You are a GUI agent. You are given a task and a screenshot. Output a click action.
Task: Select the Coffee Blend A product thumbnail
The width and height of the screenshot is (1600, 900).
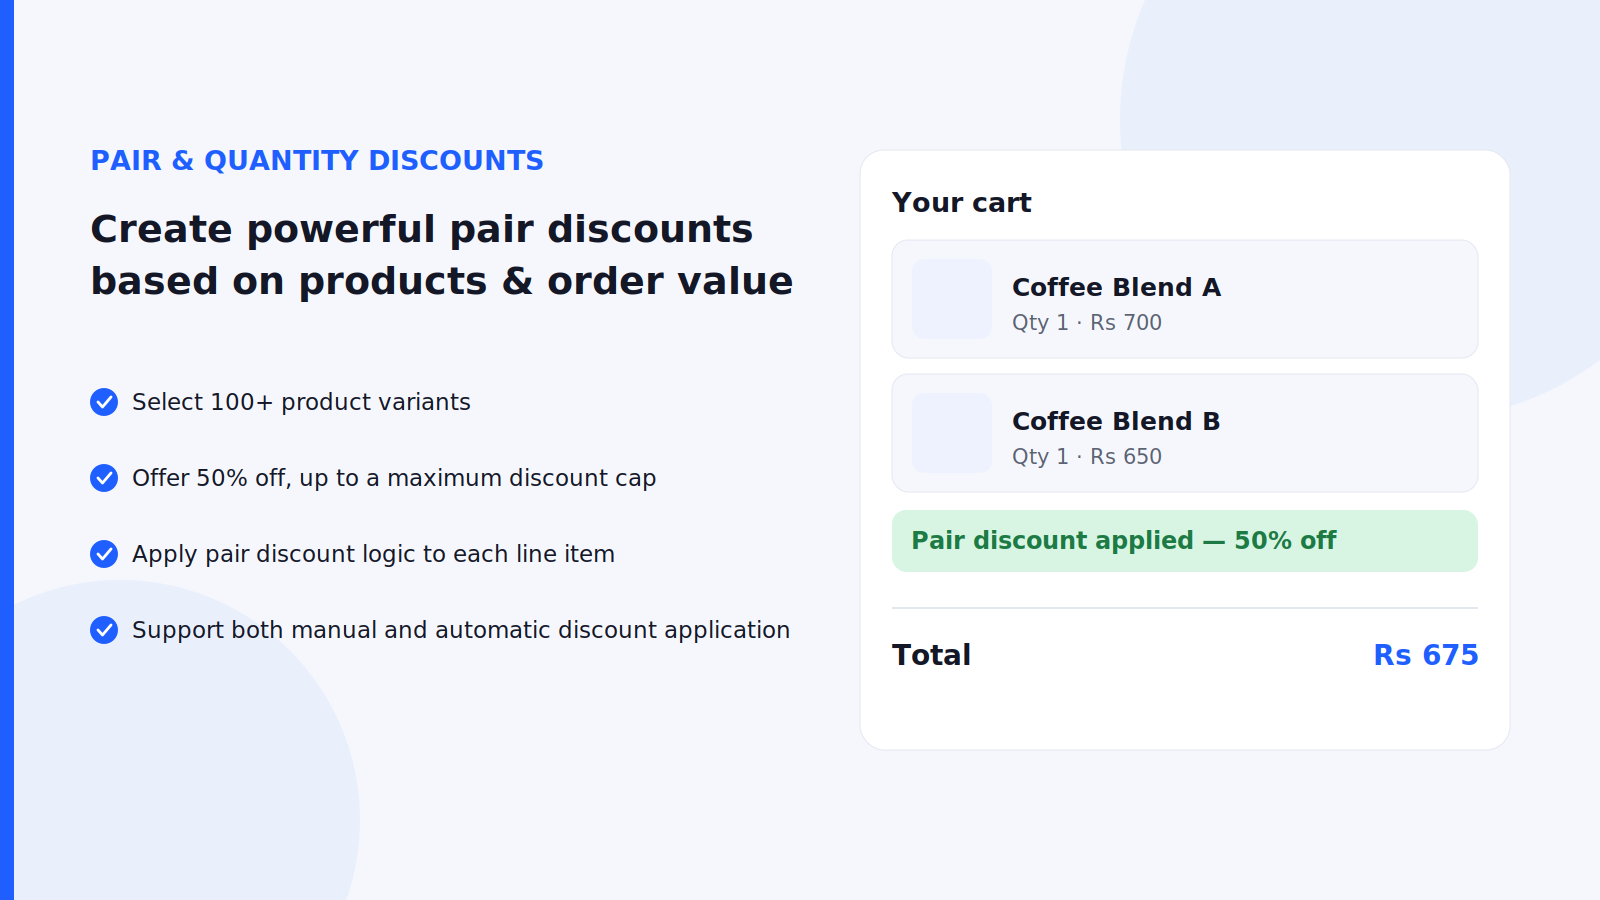952,299
